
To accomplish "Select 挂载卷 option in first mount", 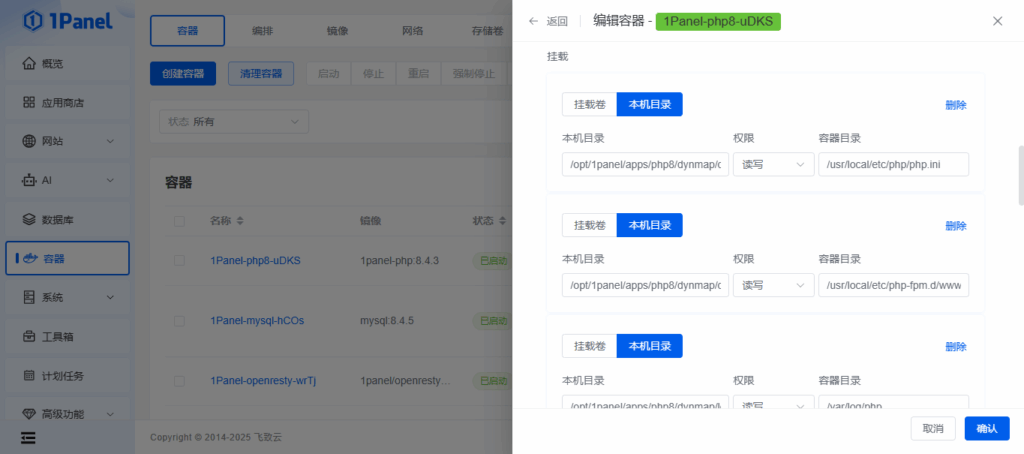I will coord(589,104).
